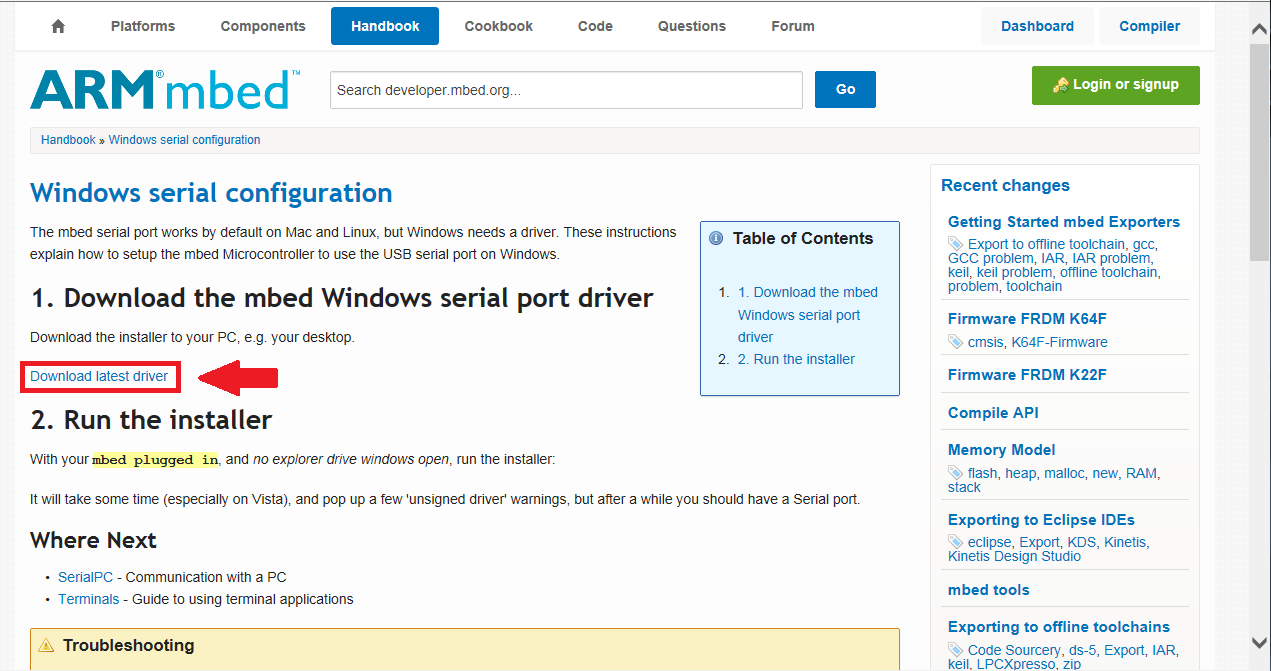Click the RAM tag
This screenshot has height=671, width=1271.
click(1142, 473)
